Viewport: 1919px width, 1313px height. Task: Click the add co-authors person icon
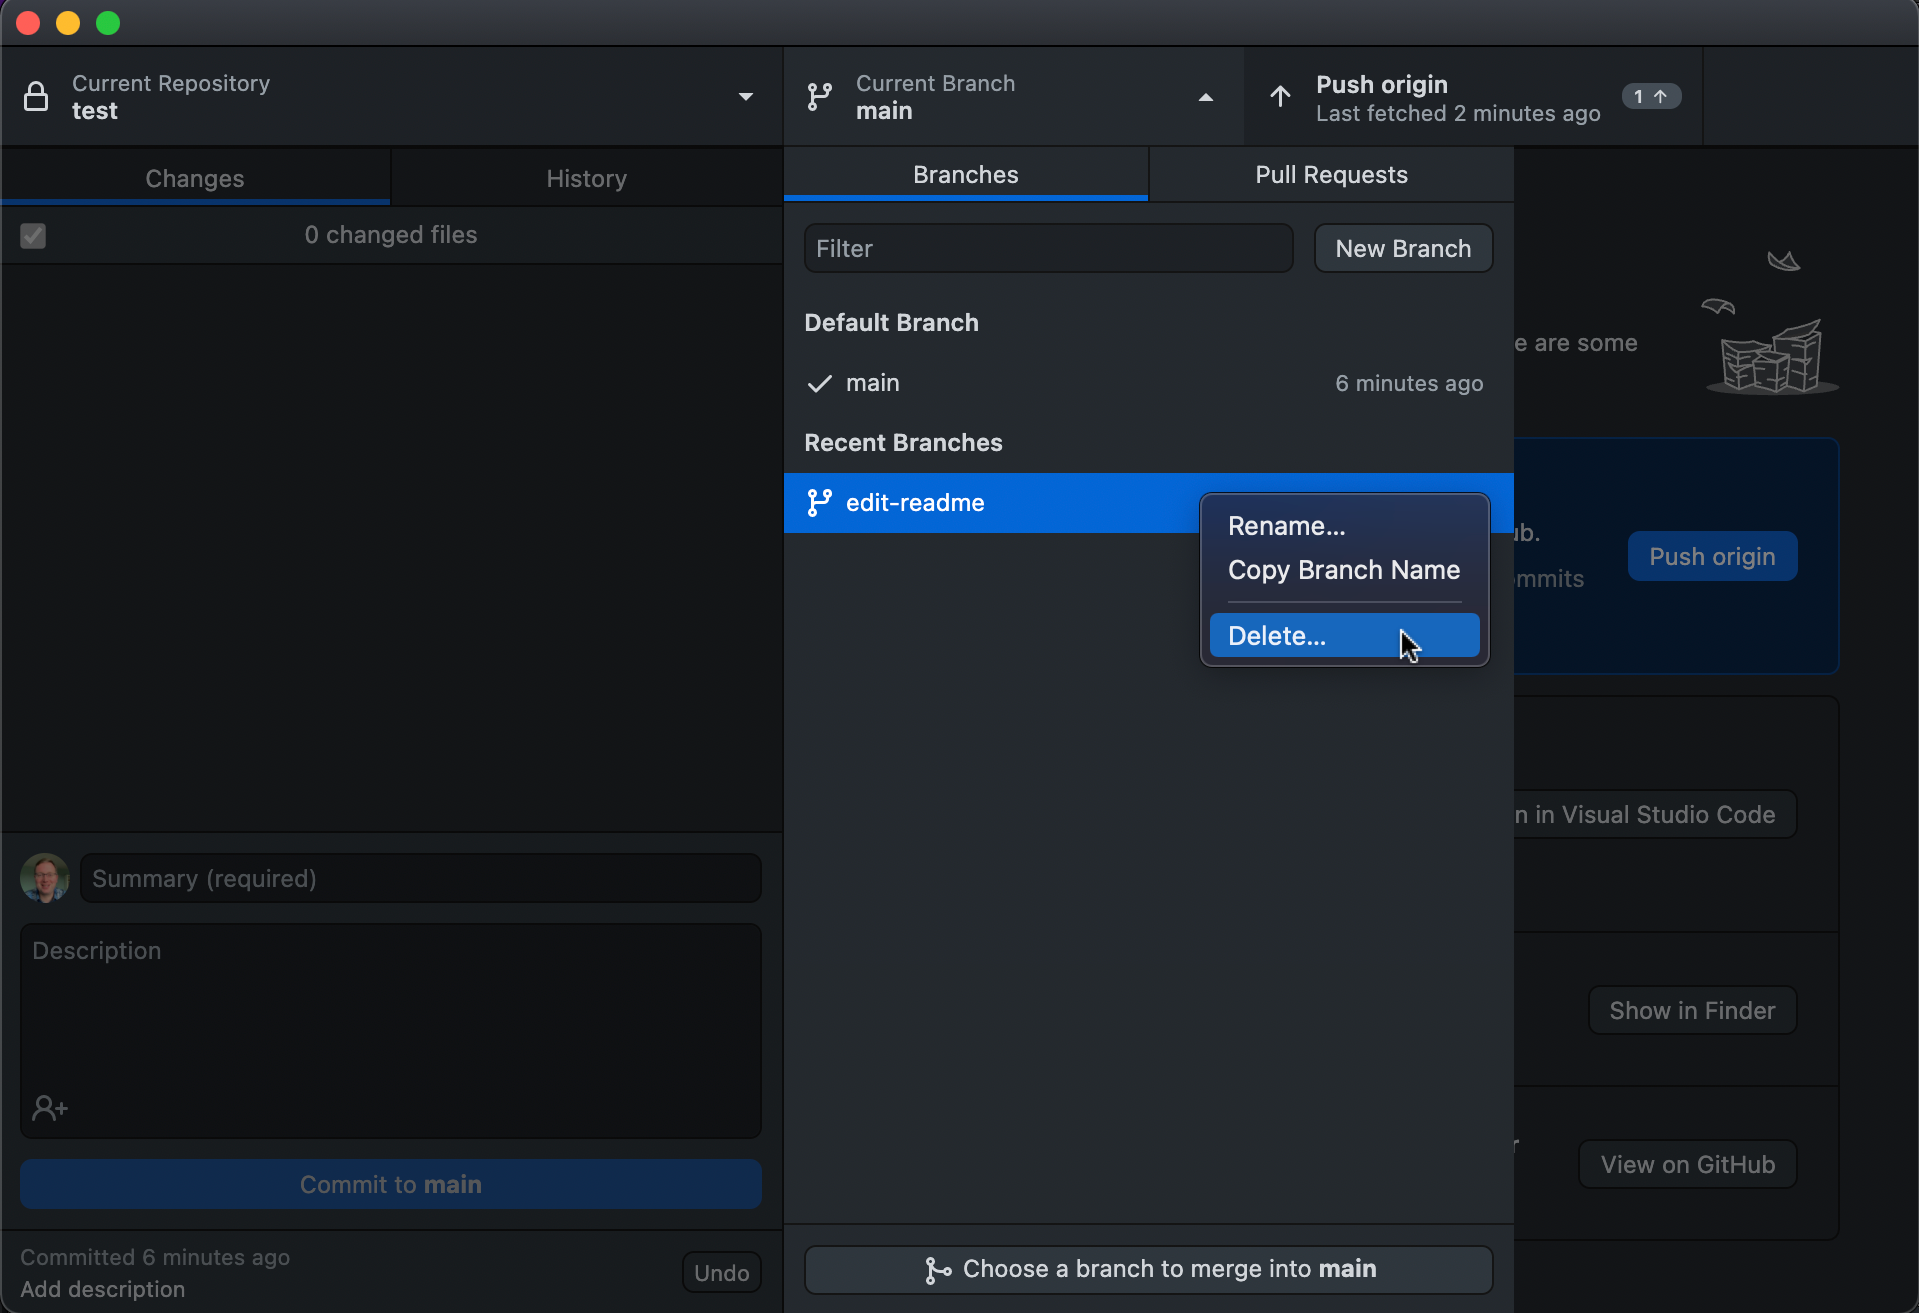(x=49, y=1107)
